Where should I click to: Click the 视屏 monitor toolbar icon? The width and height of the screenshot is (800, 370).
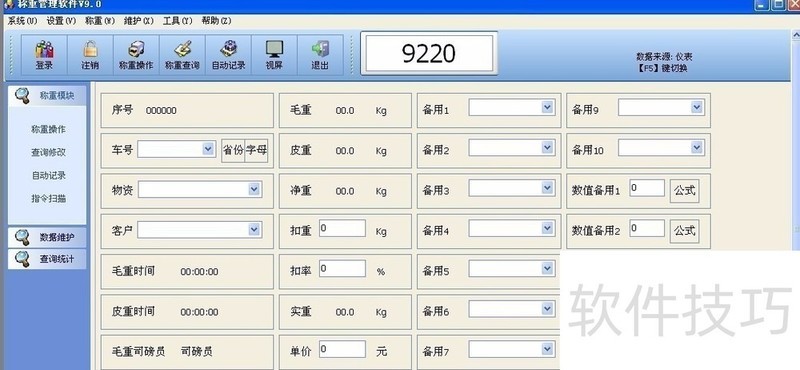point(274,55)
